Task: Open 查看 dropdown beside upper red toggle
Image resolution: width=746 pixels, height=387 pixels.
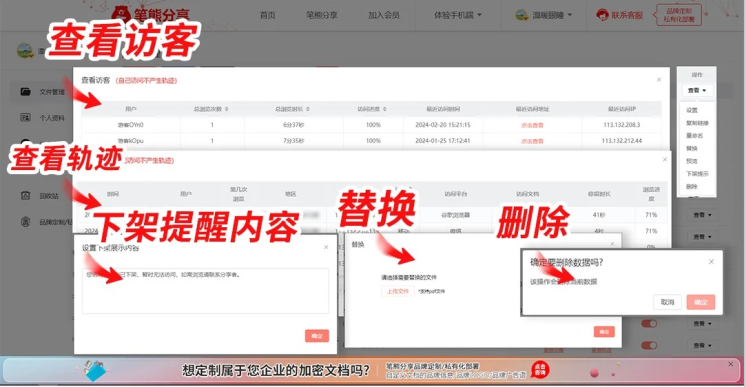Action: click(702, 324)
